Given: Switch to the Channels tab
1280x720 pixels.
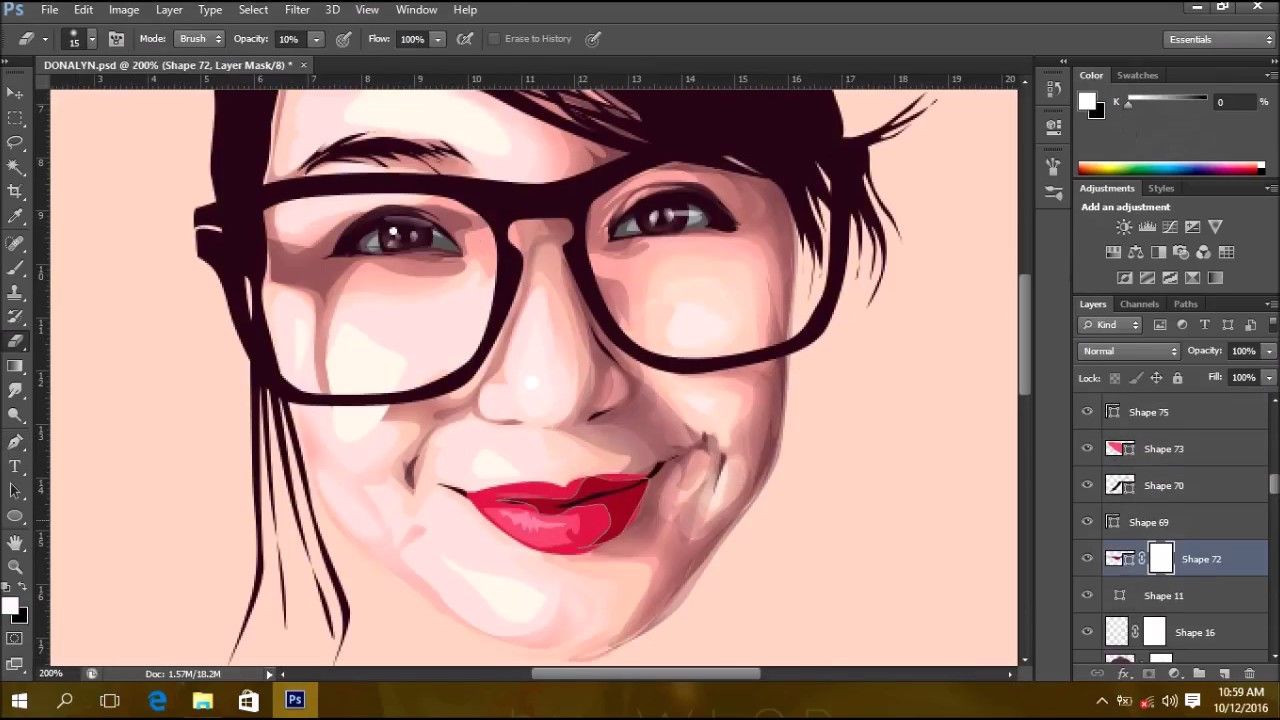Looking at the screenshot, I should click(x=1139, y=304).
